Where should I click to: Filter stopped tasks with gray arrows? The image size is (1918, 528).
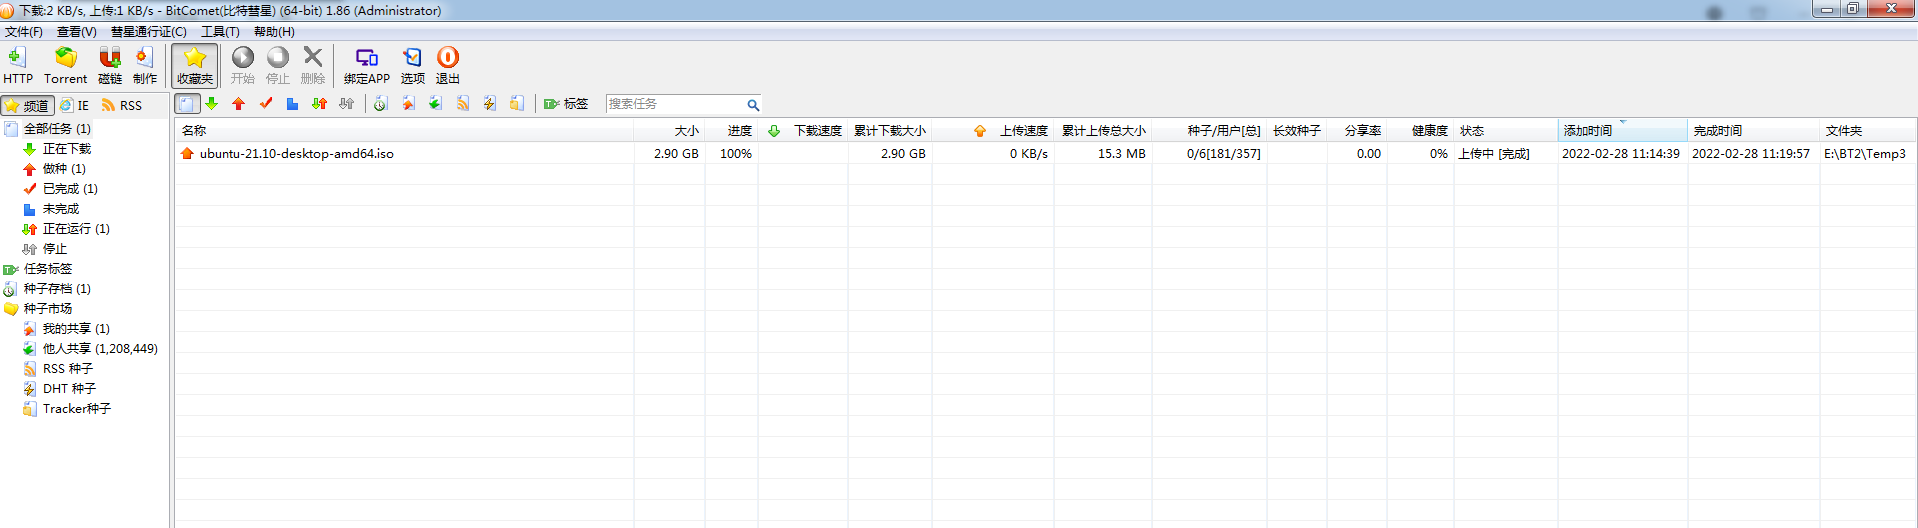pos(346,104)
